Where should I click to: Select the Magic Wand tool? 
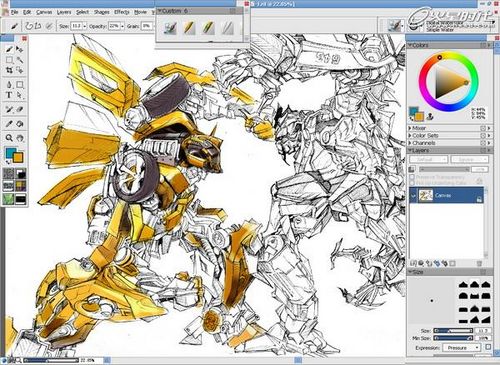20,60
